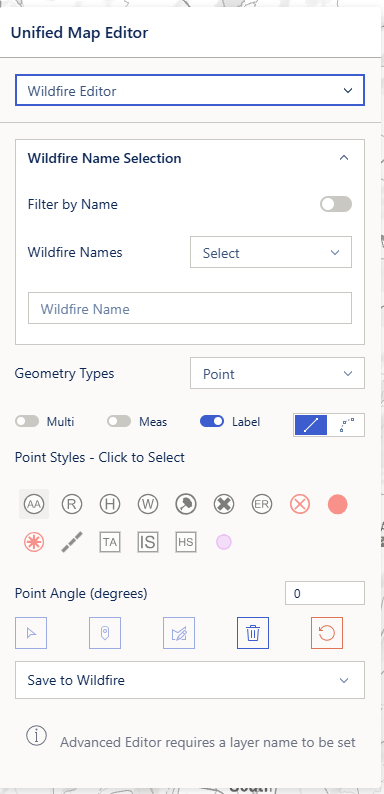This screenshot has height=794, width=384.
Task: Select the HS square point style
Action: pyautogui.click(x=186, y=542)
